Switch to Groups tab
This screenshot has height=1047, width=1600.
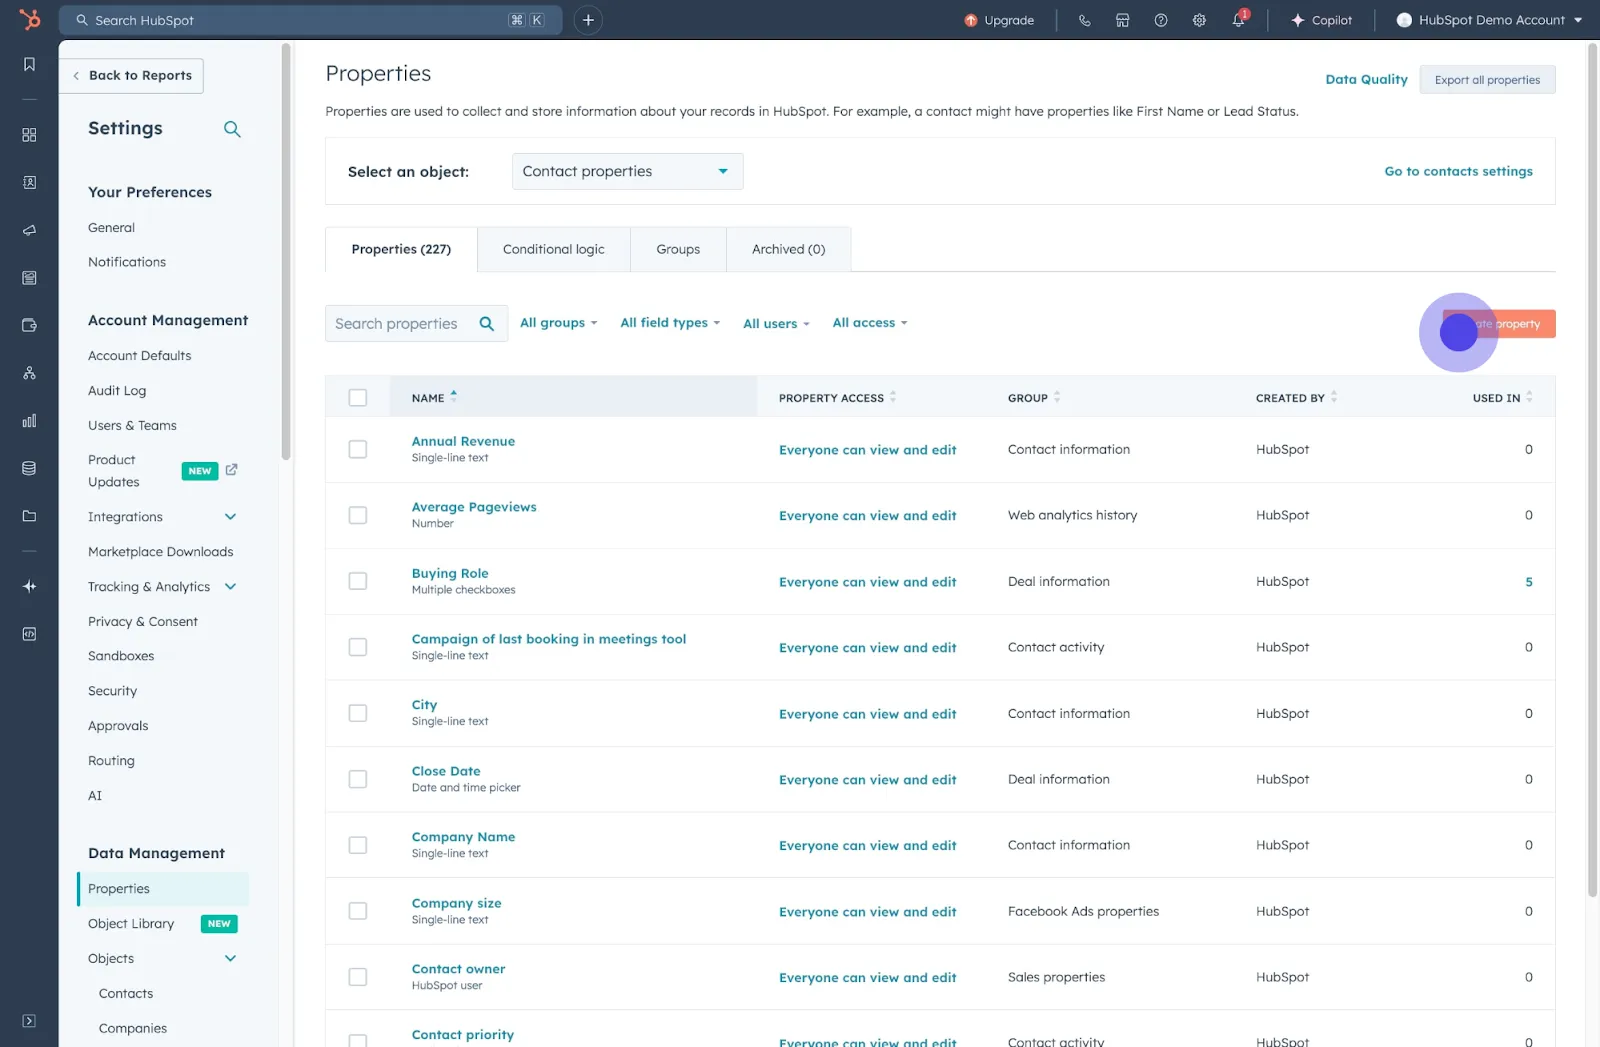(x=678, y=249)
